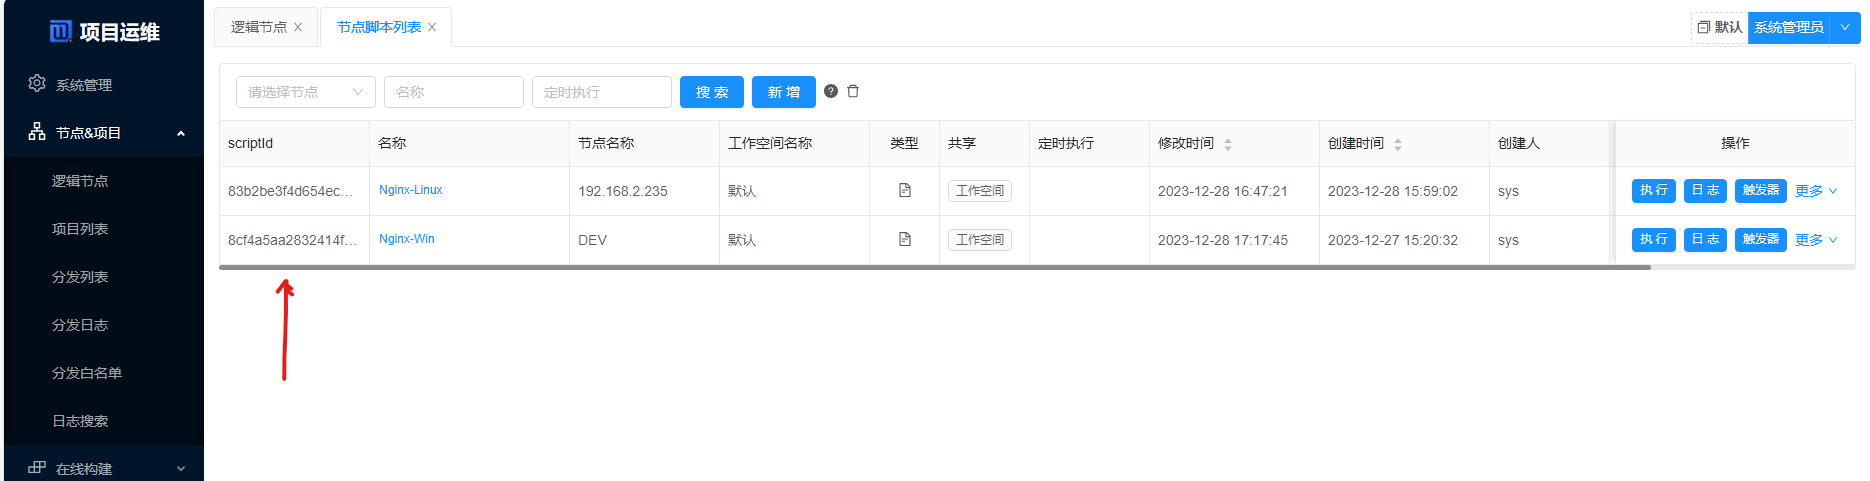Click the script type icon for Nginx-Win
The height and width of the screenshot is (481, 1870).
[904, 240]
